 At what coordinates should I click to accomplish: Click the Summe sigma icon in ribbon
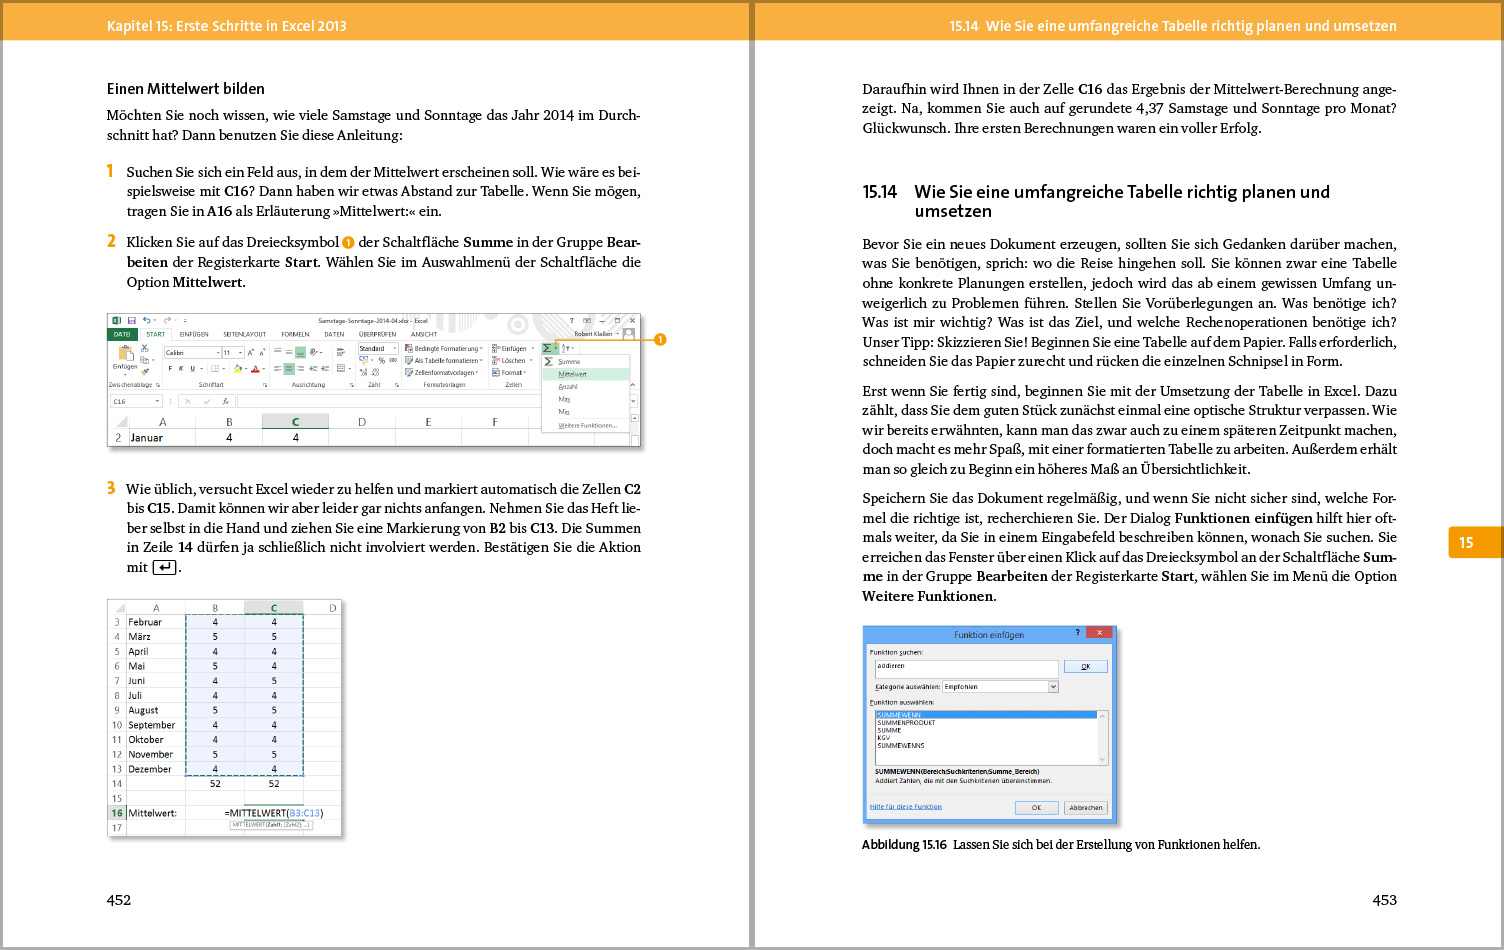coord(547,348)
